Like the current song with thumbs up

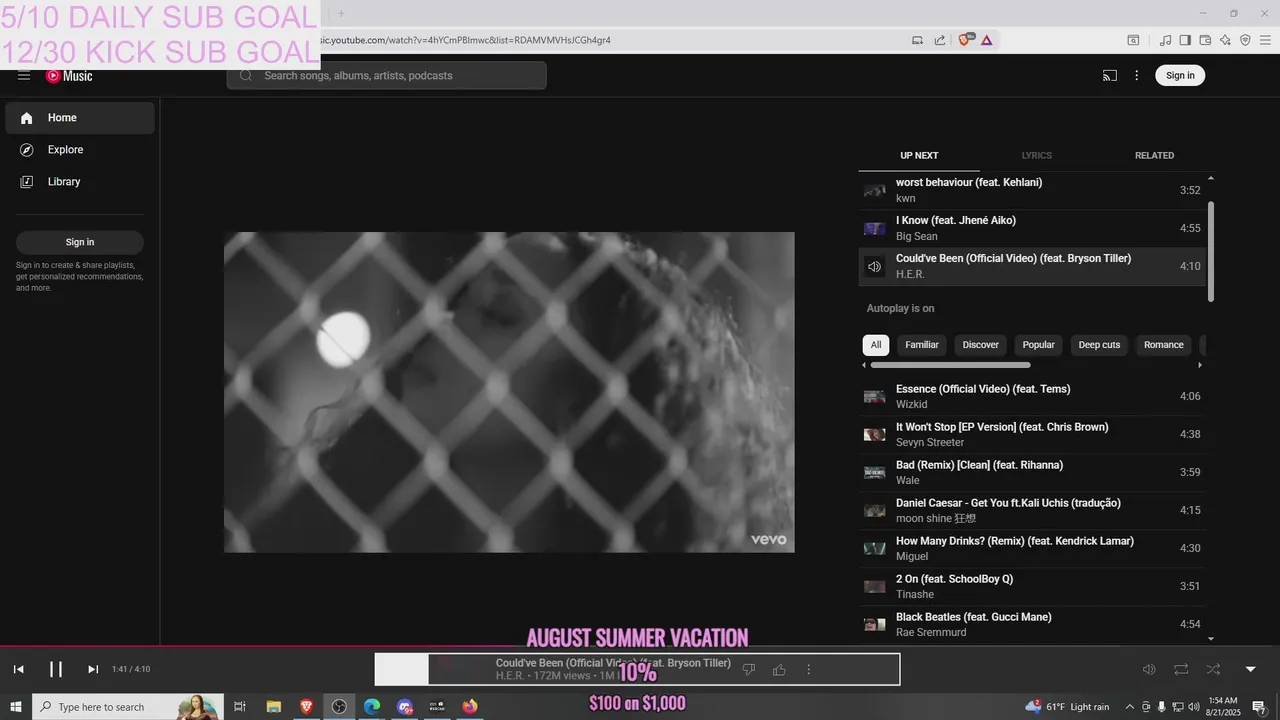(x=779, y=669)
